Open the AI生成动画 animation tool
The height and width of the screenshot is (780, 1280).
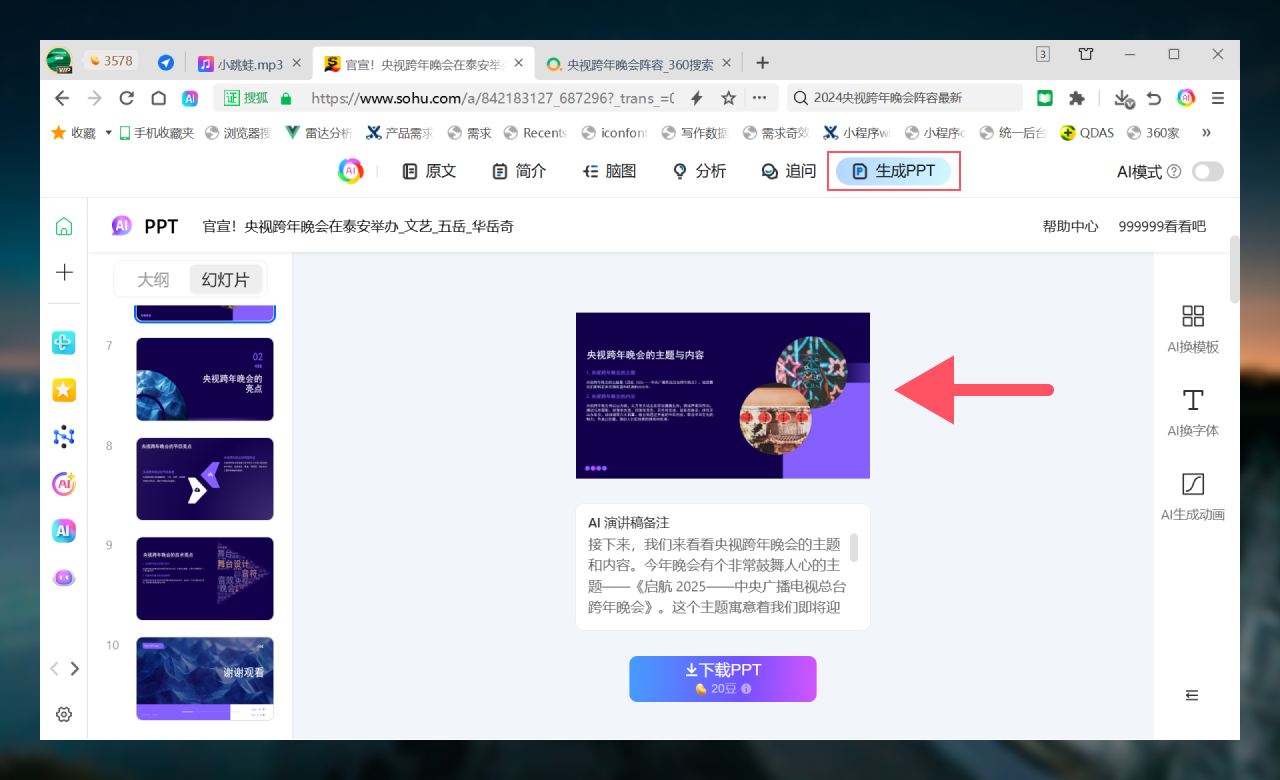(1193, 485)
